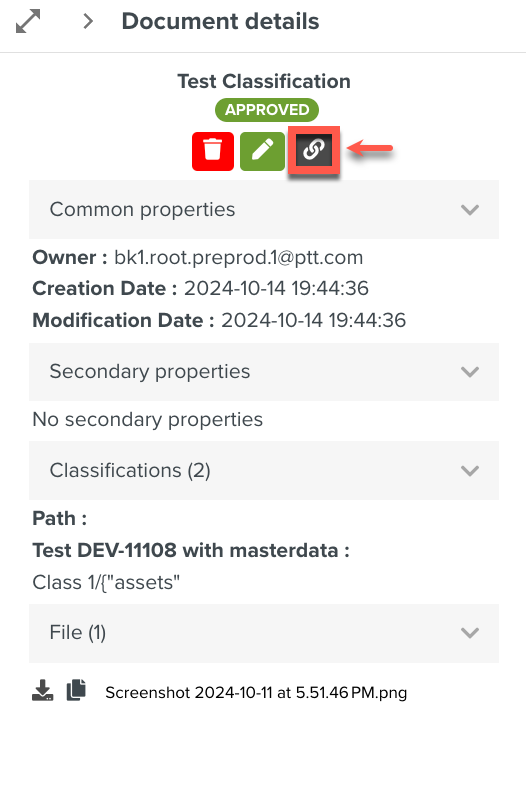Image resolution: width=526 pixels, height=802 pixels.
Task: Click the Test Classification document title
Action: [x=264, y=81]
